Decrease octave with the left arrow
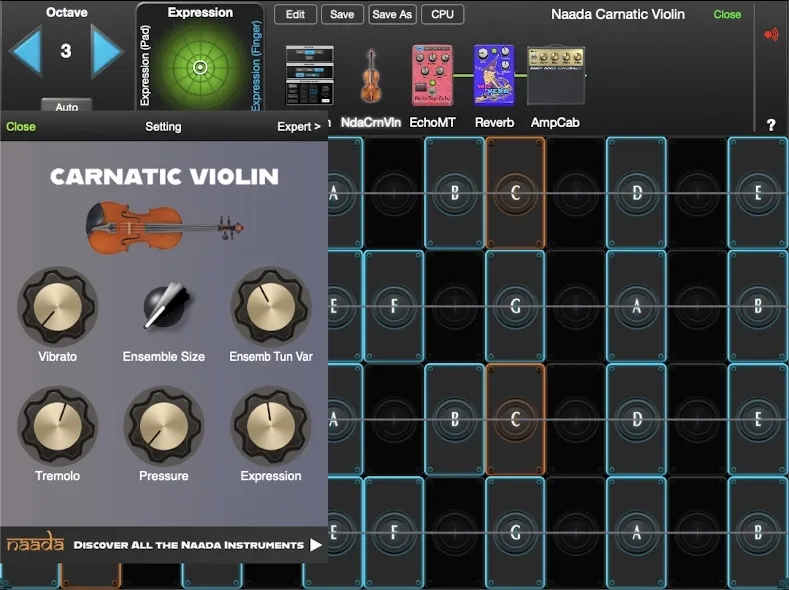This screenshot has width=789, height=590. point(25,51)
